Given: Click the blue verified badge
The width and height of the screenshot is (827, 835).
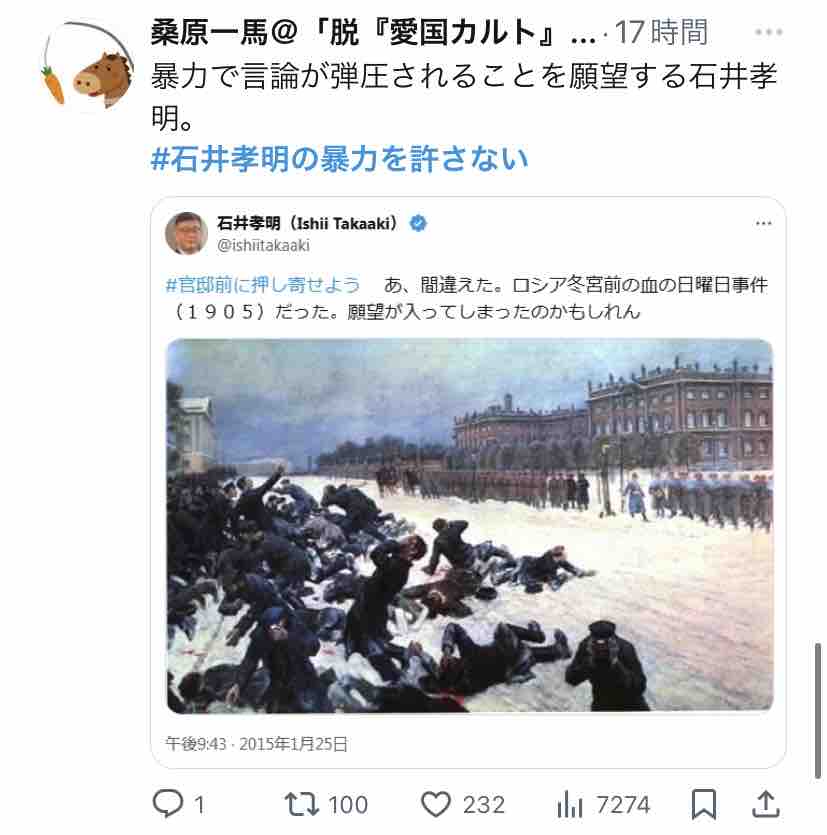Looking at the screenshot, I should click(418, 223).
